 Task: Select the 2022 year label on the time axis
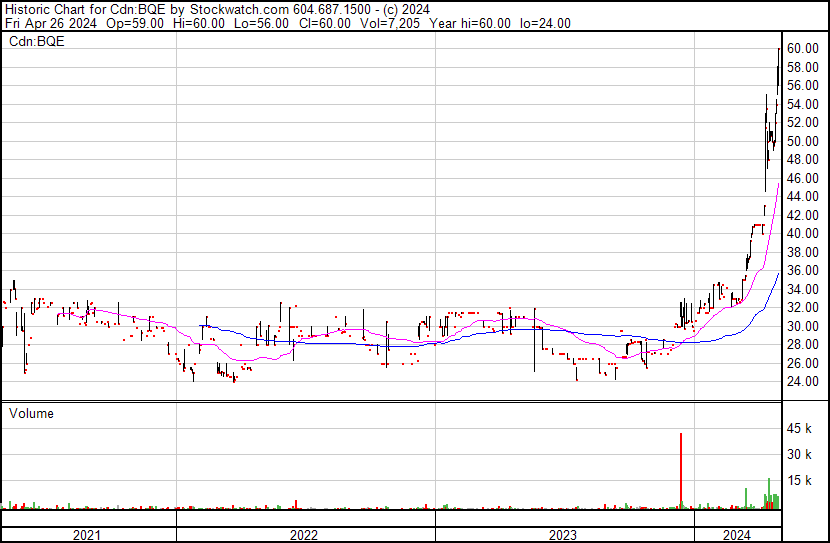point(304,535)
